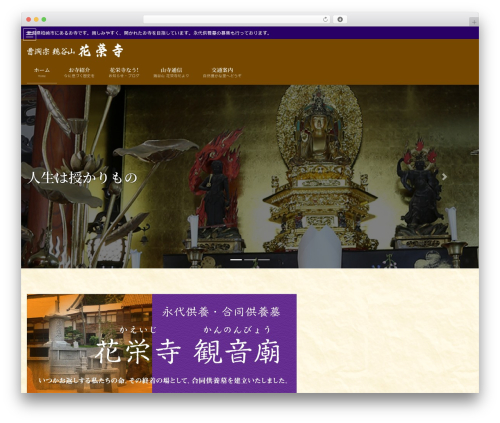Open the 花栄寺 観音廟 banner
This screenshot has width=500, height=423.
[x=162, y=343]
